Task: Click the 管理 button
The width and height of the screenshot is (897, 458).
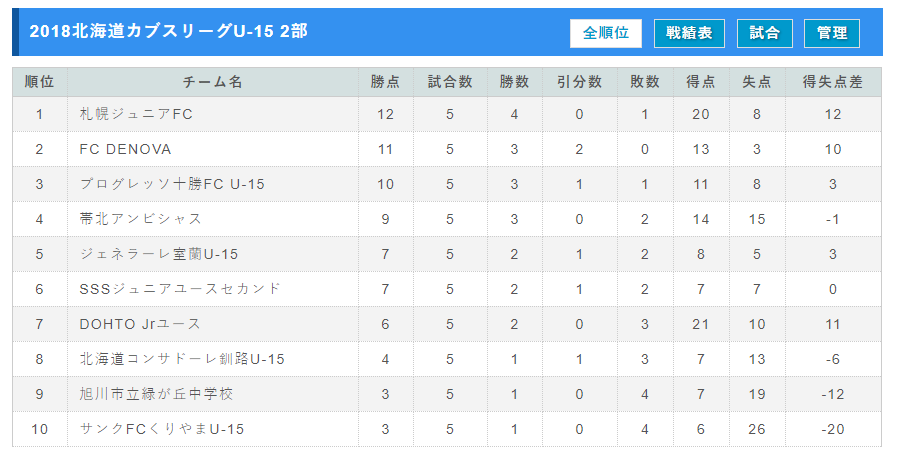Action: (x=832, y=33)
